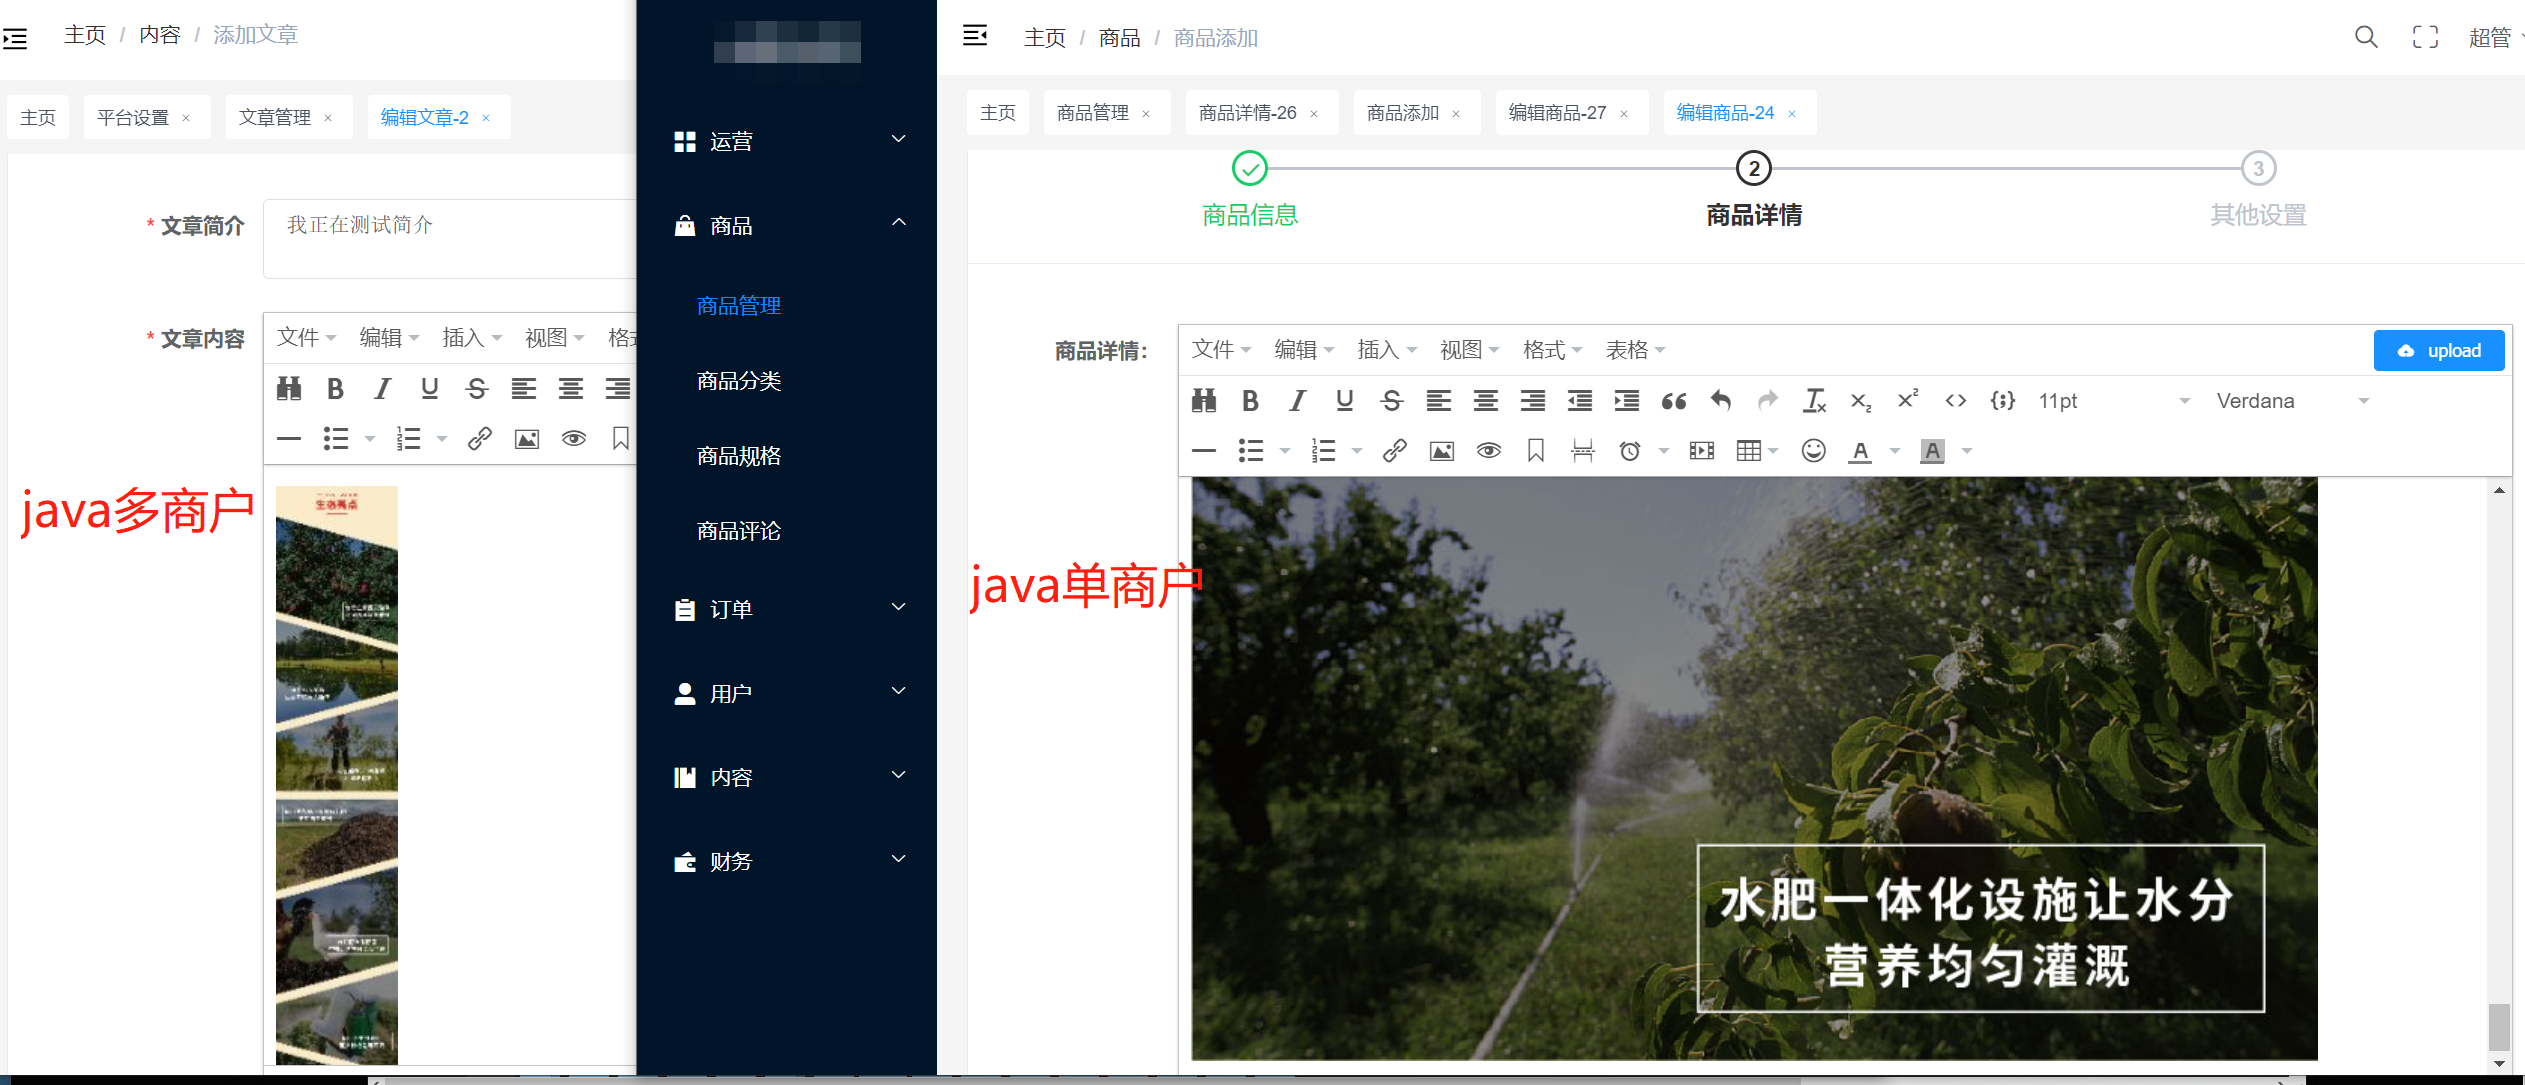Click insert date/time clock icon
Screen dimensions: 2525x1085
point(1629,451)
